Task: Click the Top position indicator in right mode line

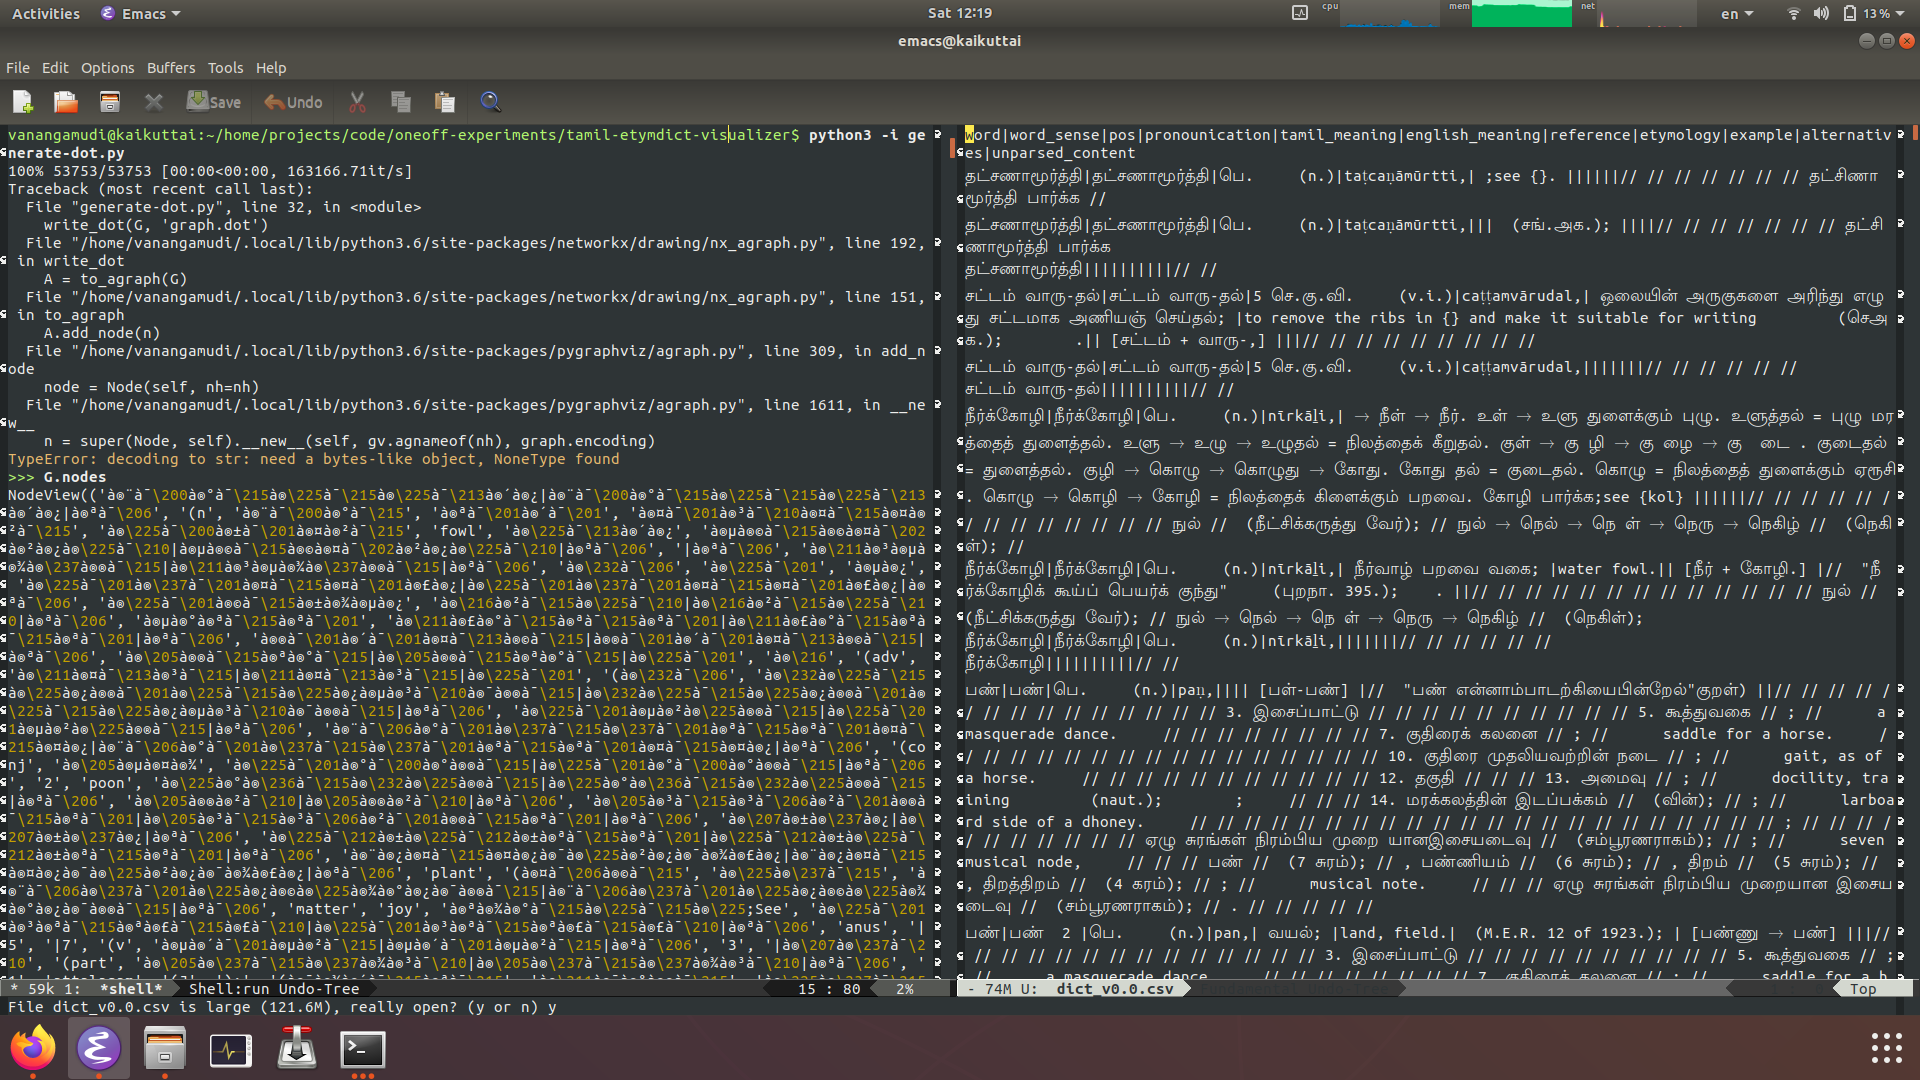Action: click(1862, 989)
